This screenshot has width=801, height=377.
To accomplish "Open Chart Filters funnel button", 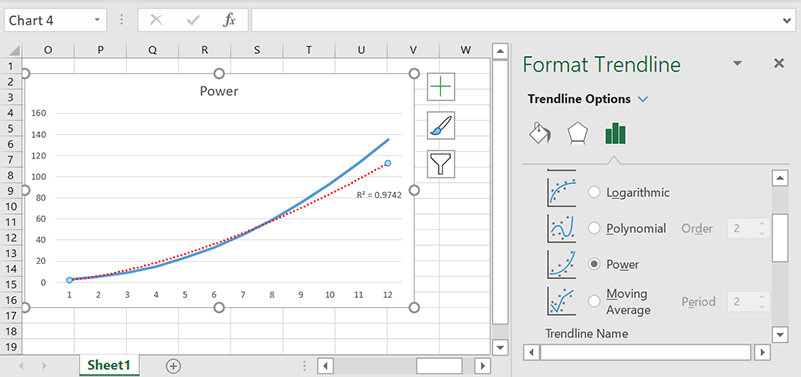I will pos(441,164).
